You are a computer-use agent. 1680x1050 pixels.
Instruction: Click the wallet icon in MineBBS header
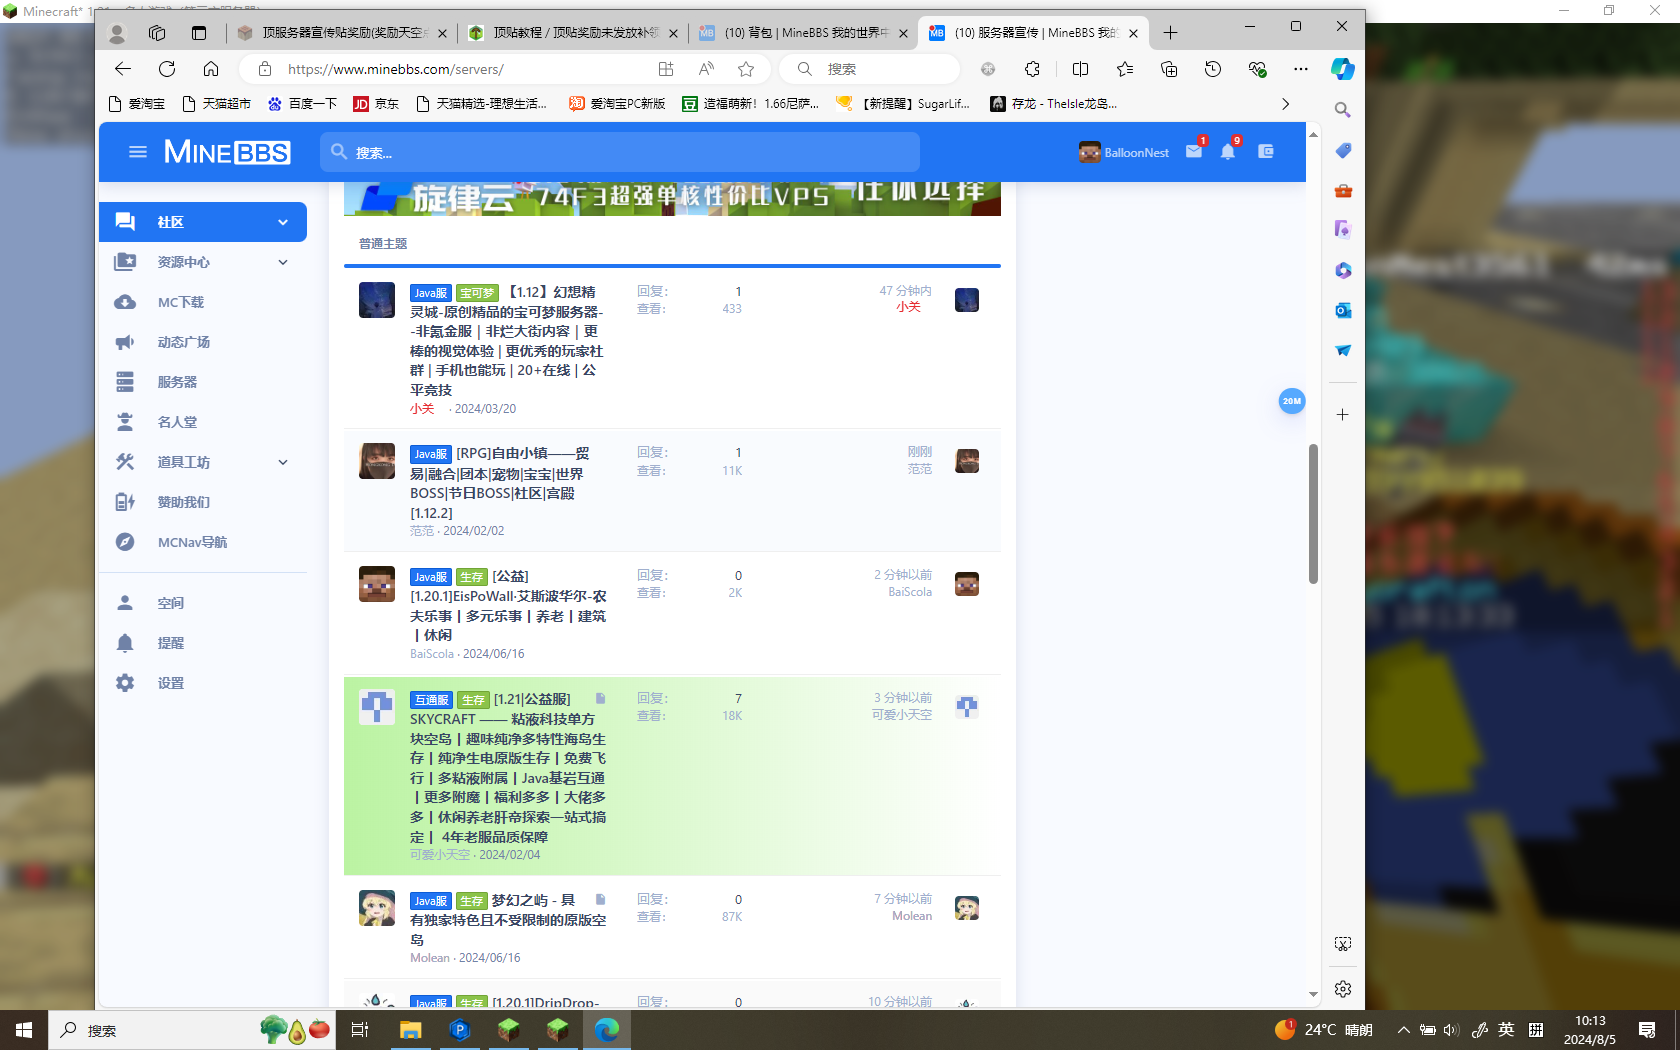click(x=1266, y=152)
